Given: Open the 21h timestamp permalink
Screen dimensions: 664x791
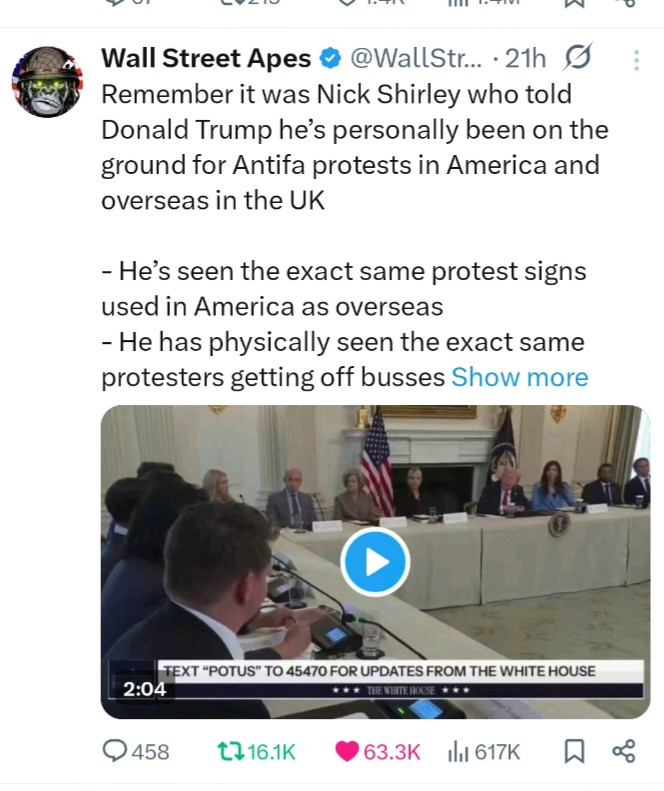Looking at the screenshot, I should pos(526,60).
